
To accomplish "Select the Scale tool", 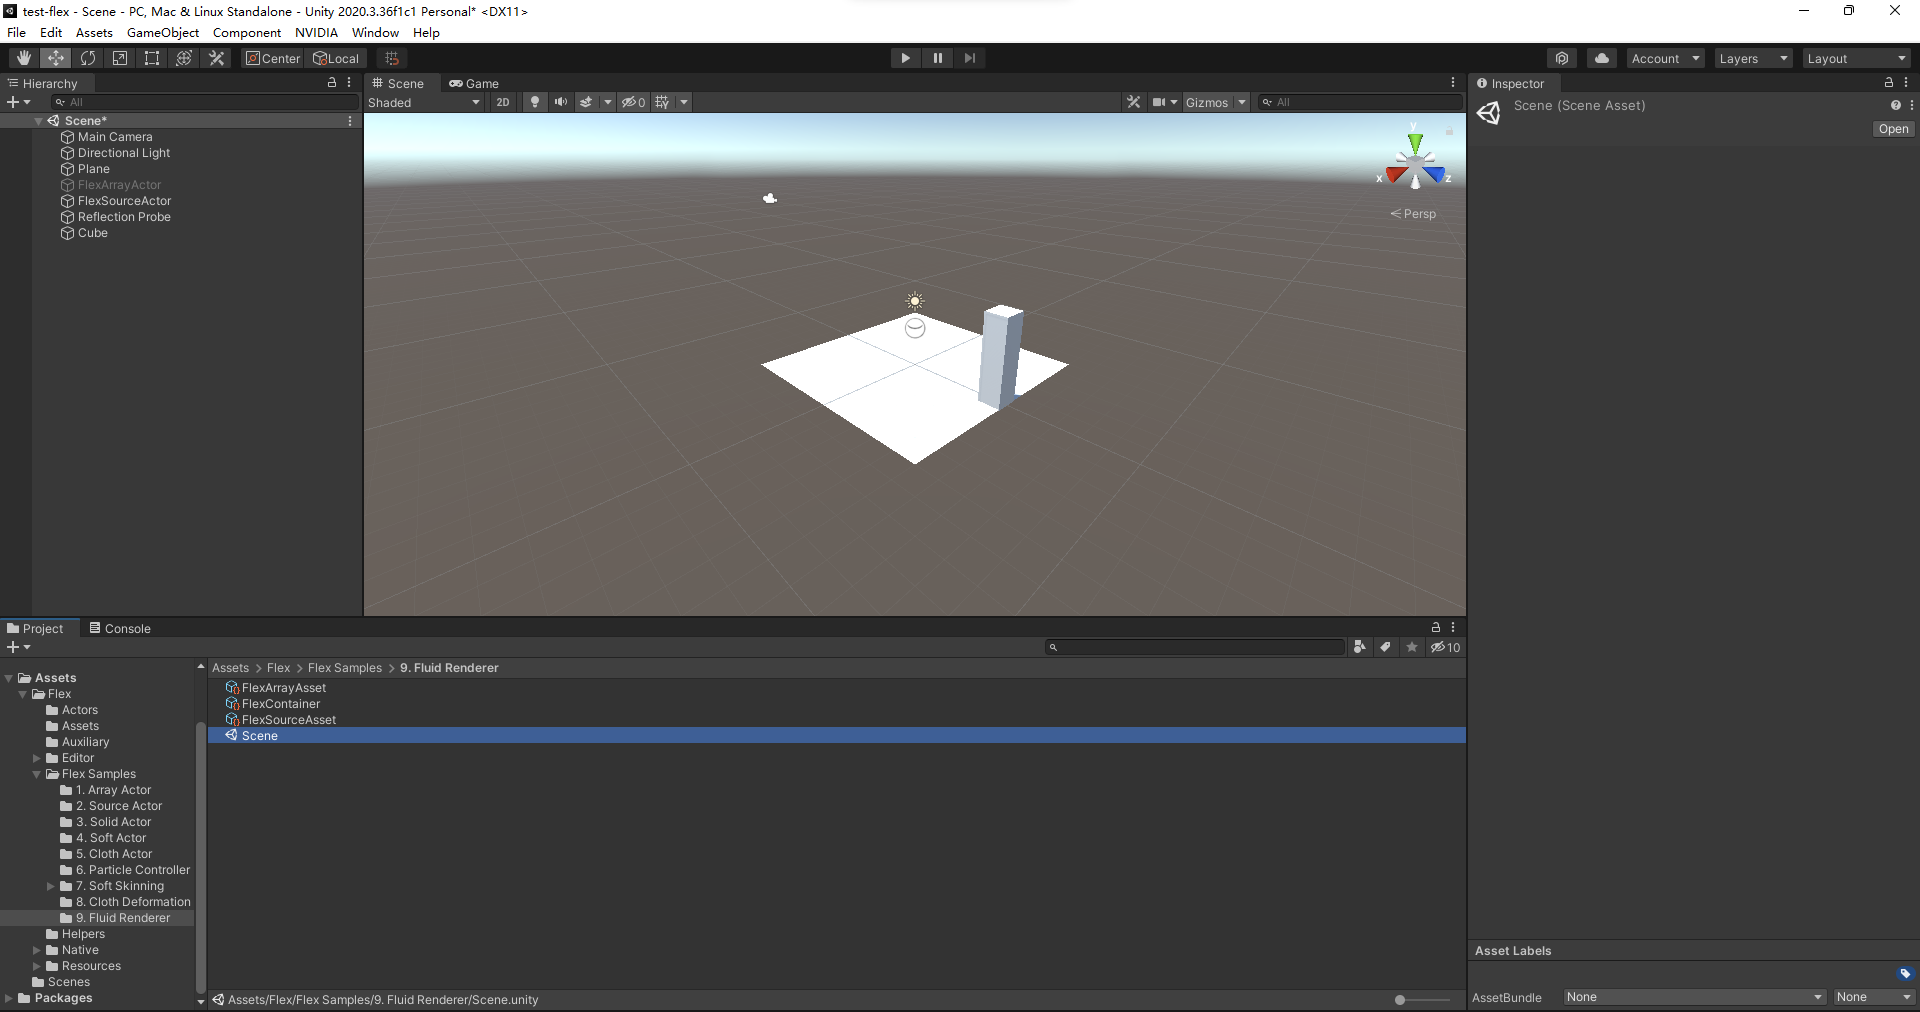I will 120,58.
